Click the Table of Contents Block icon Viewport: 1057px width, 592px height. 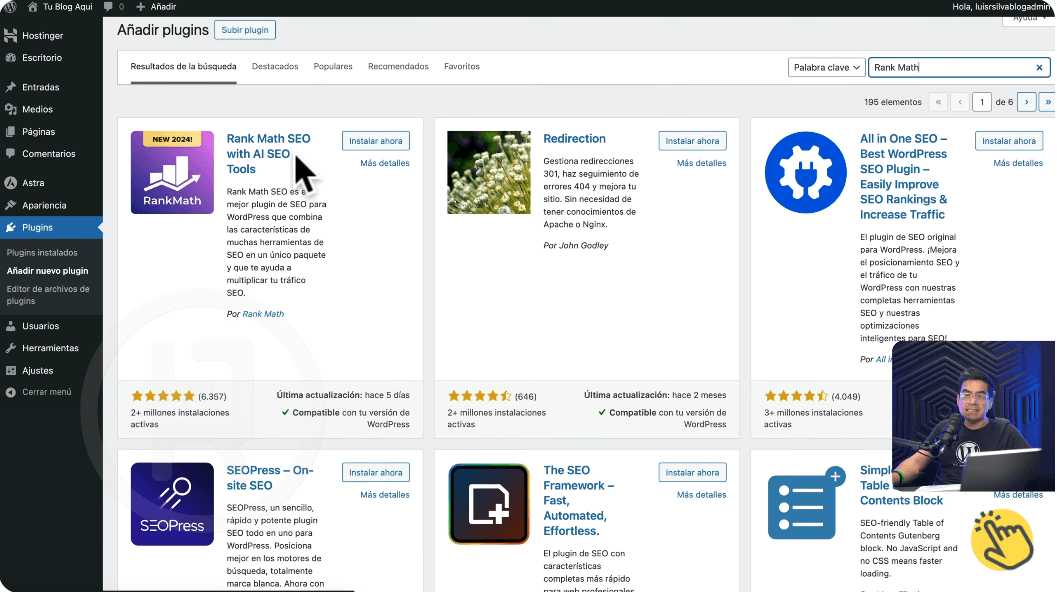806,504
